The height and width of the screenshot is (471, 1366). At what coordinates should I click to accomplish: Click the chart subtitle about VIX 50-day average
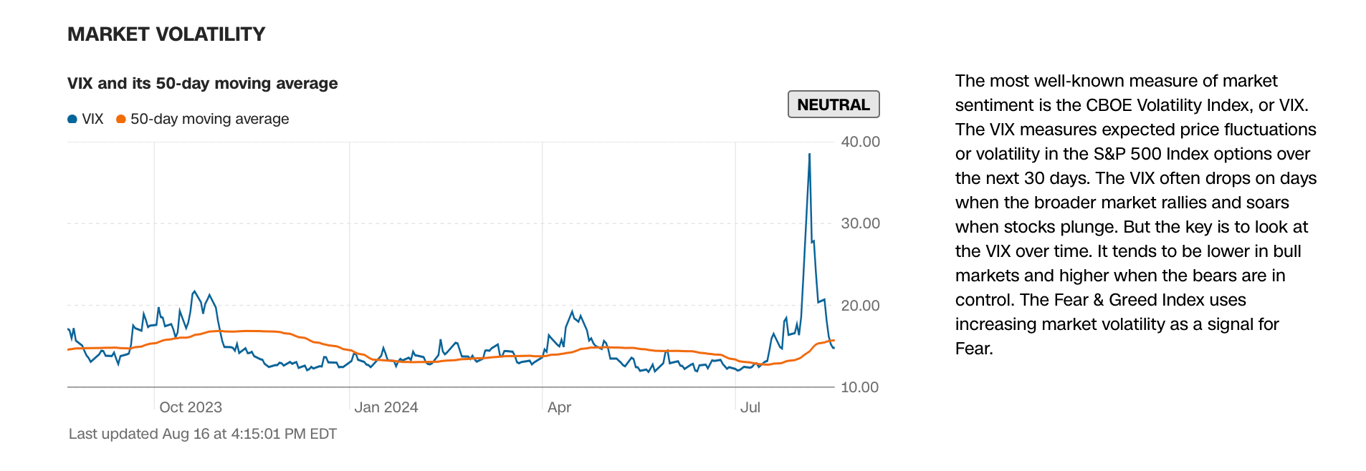point(202,83)
